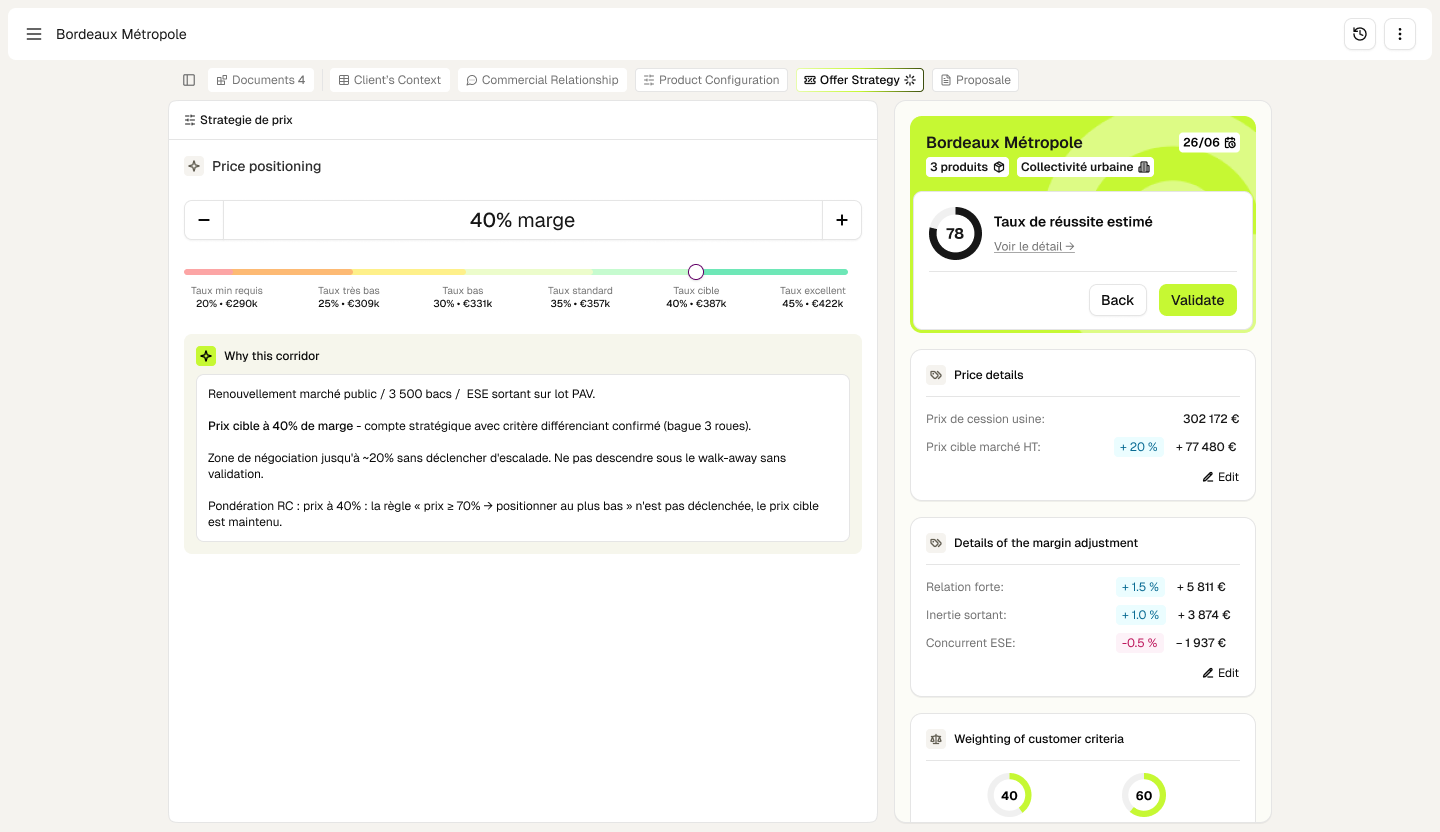Click the weighting scale icon
Screen dimensions: 1440x832
coord(936,739)
